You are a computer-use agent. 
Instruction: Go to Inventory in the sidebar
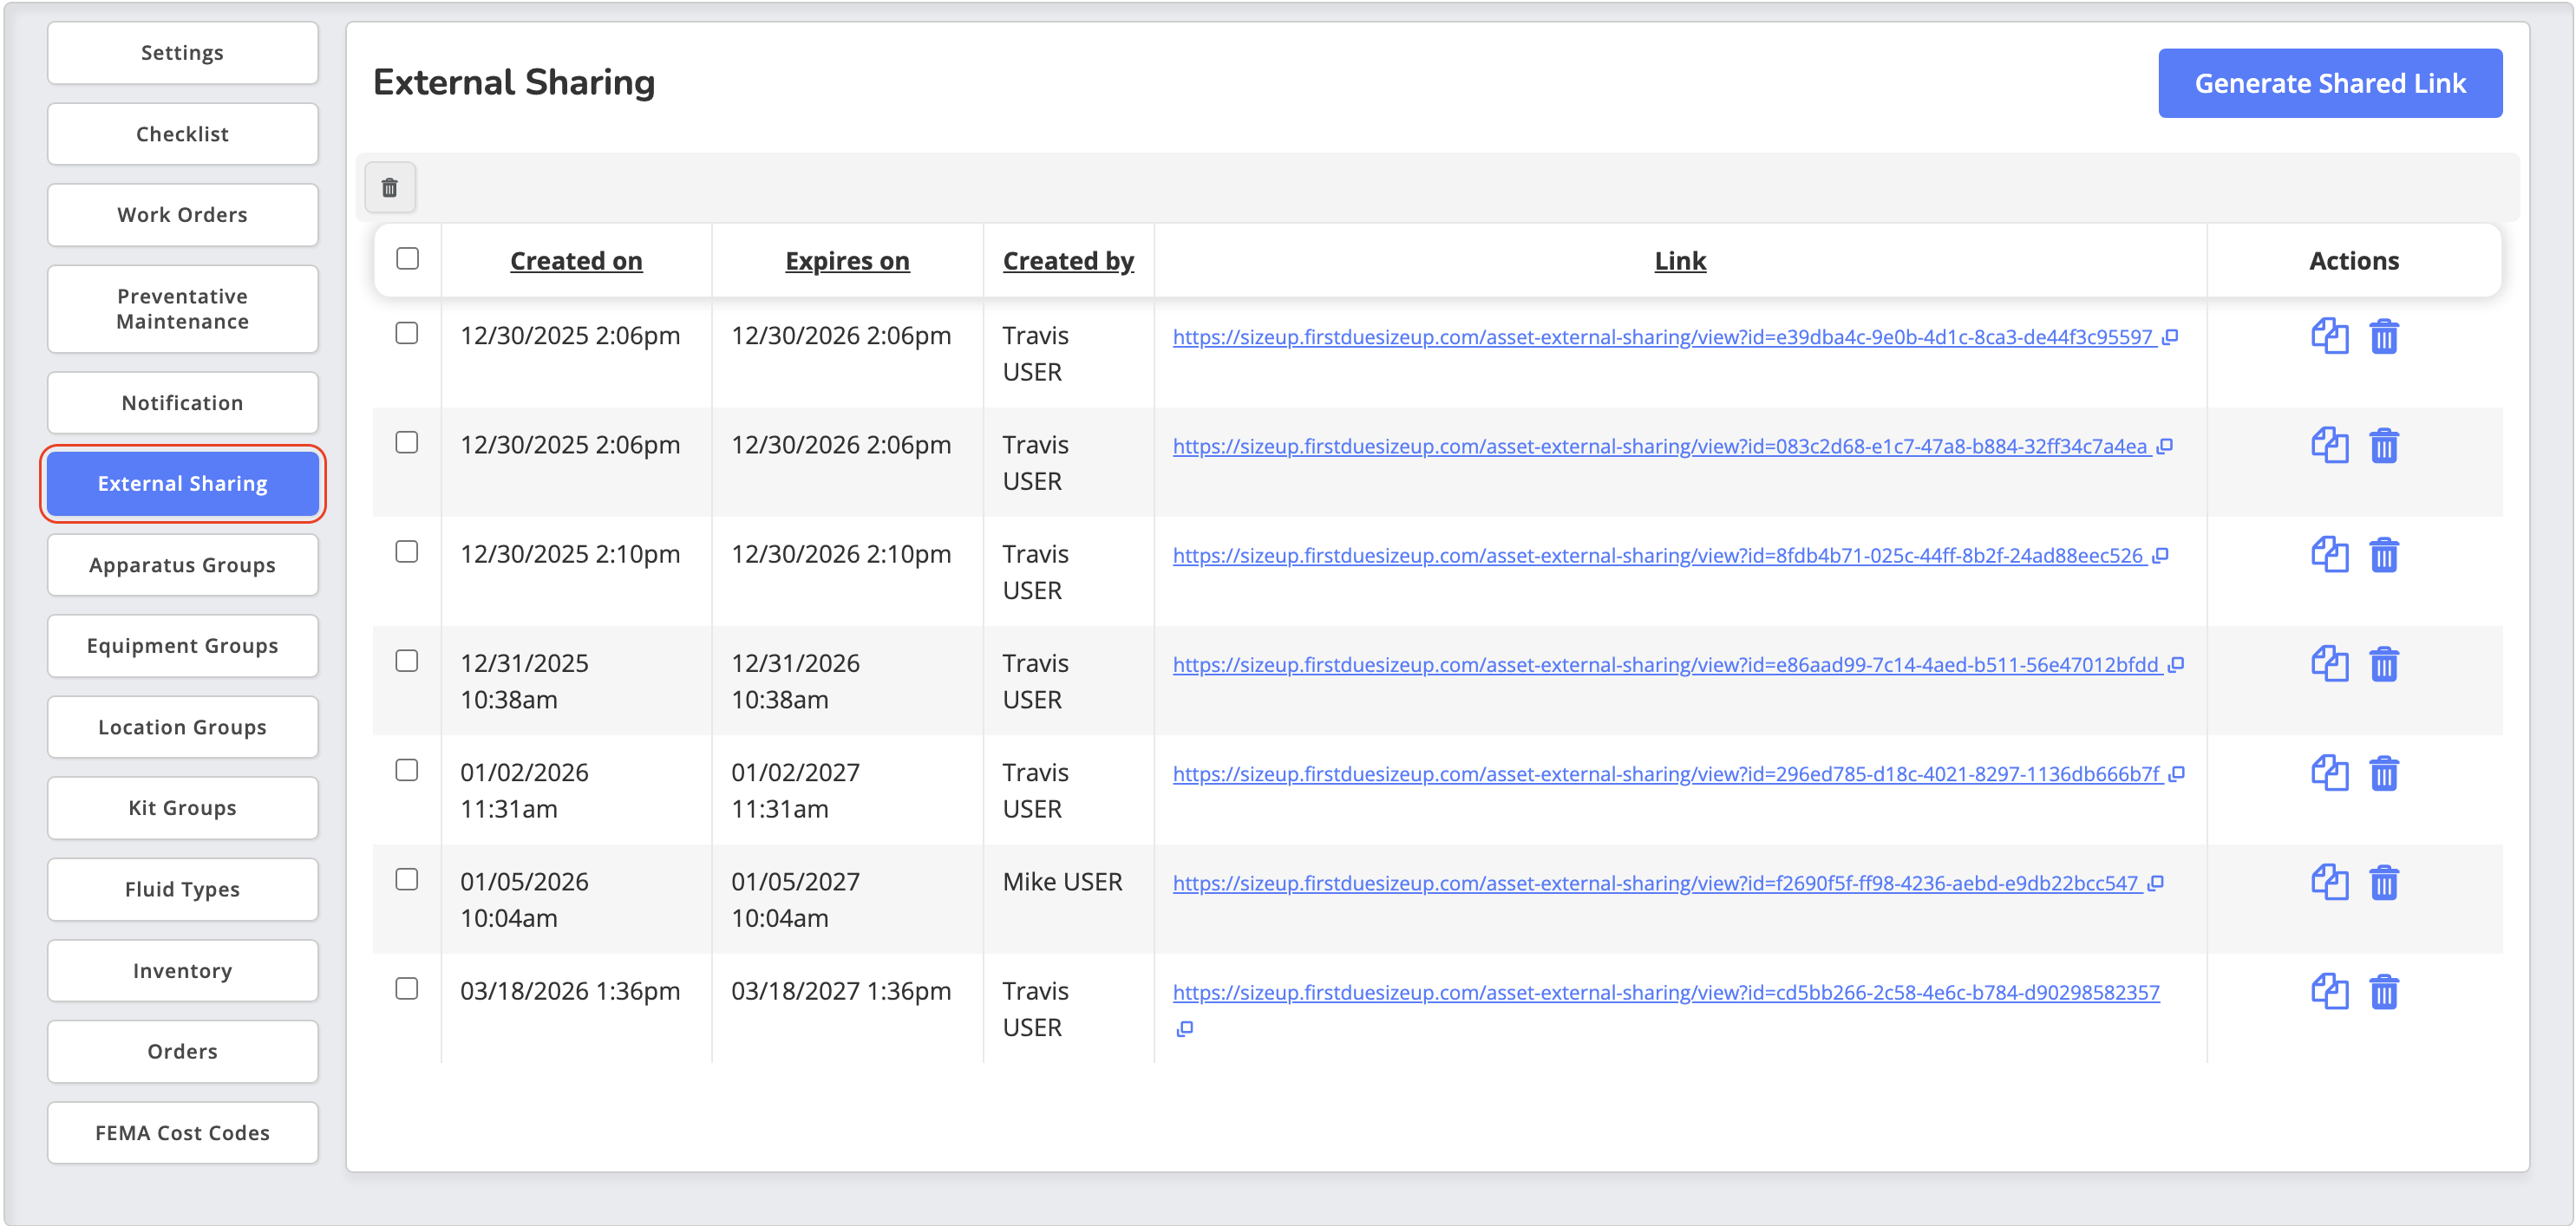click(183, 970)
